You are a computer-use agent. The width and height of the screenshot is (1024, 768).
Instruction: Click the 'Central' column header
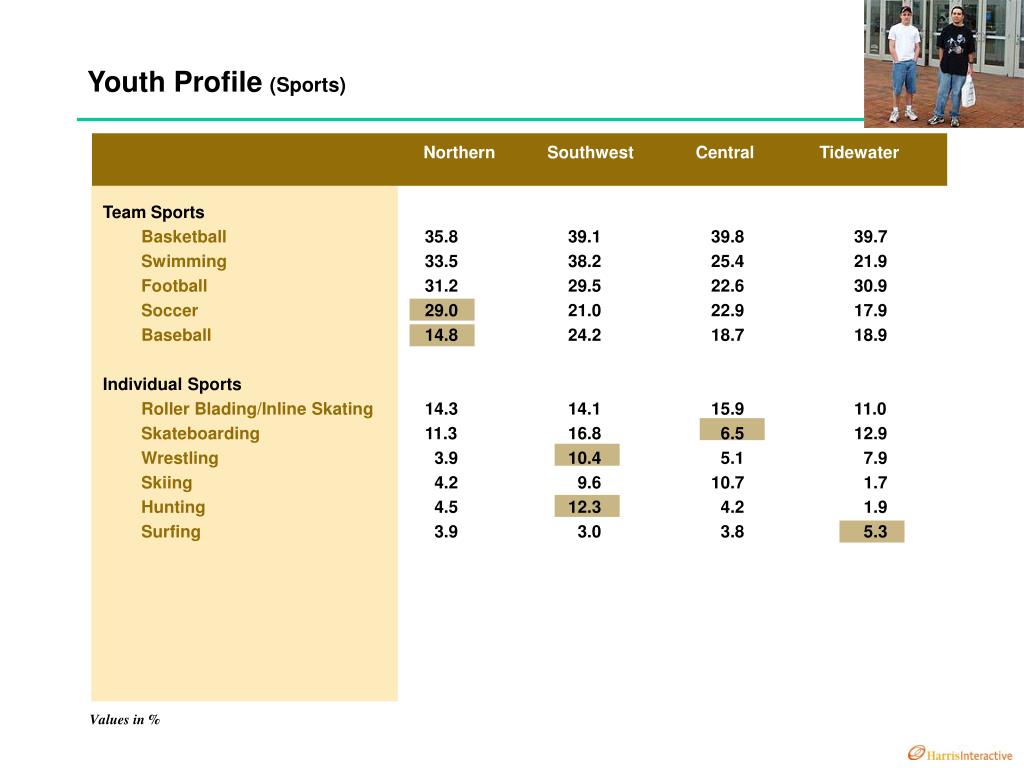point(724,153)
